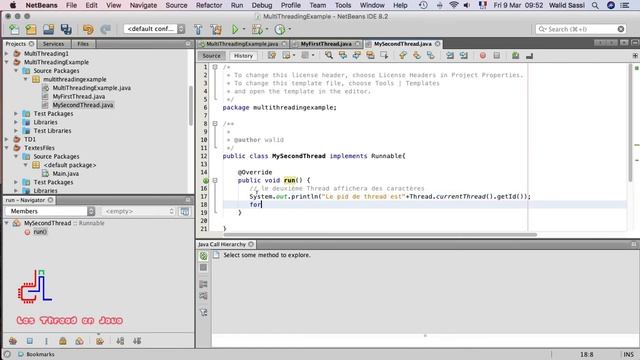The width and height of the screenshot is (640, 360).
Task: Click the red Start Macro Recording icon
Action: [x=482, y=56]
